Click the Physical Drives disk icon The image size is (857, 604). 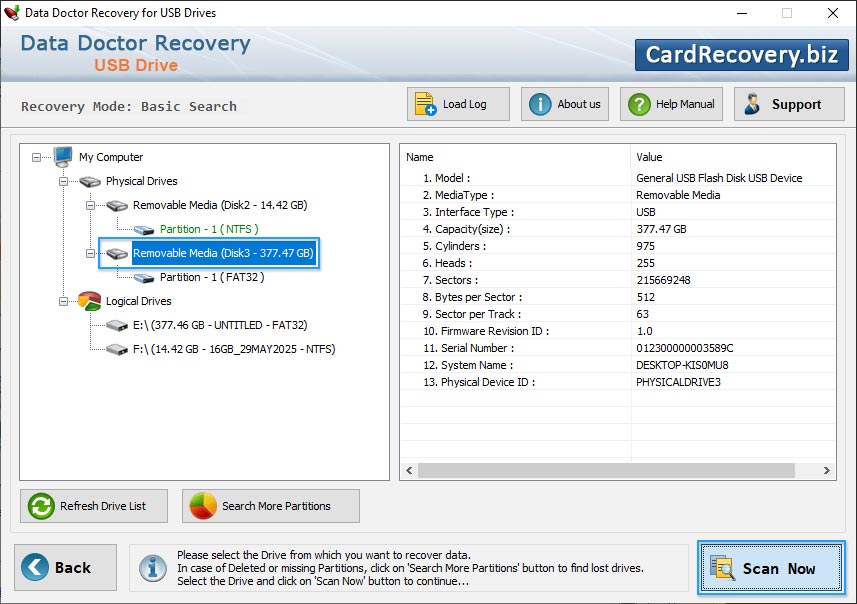click(x=90, y=181)
